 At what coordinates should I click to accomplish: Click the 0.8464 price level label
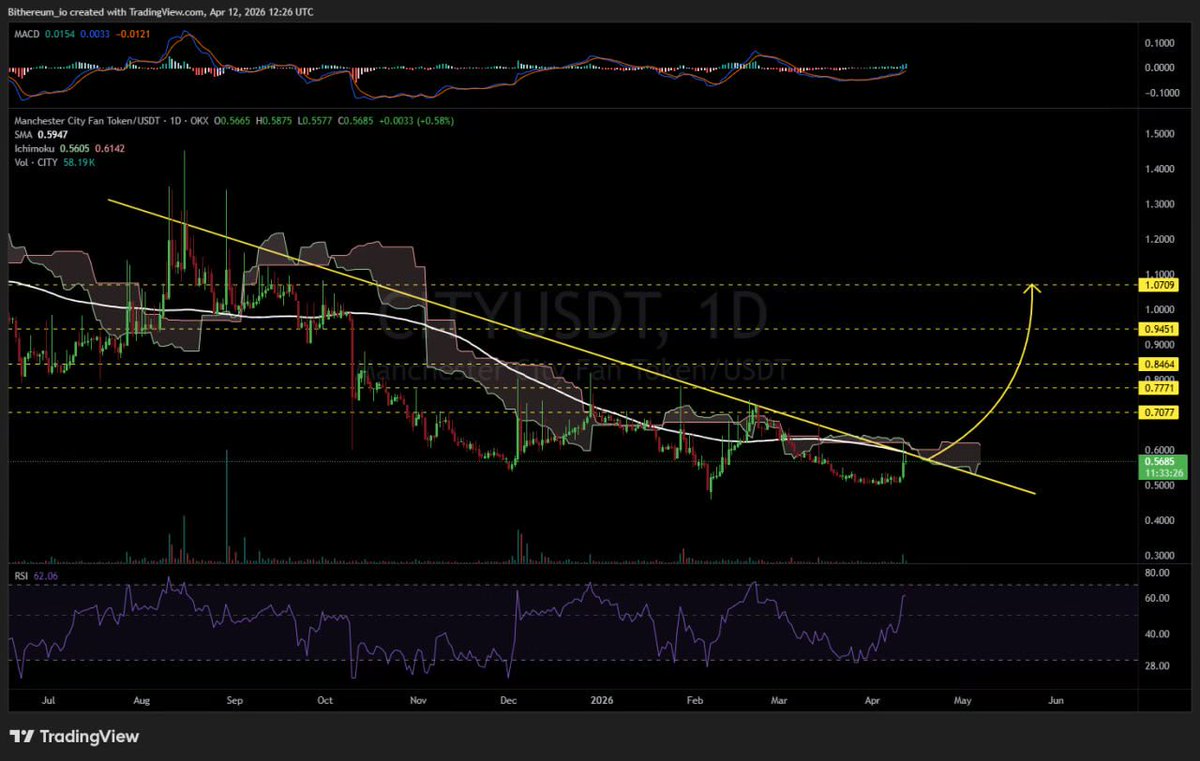click(x=1159, y=365)
